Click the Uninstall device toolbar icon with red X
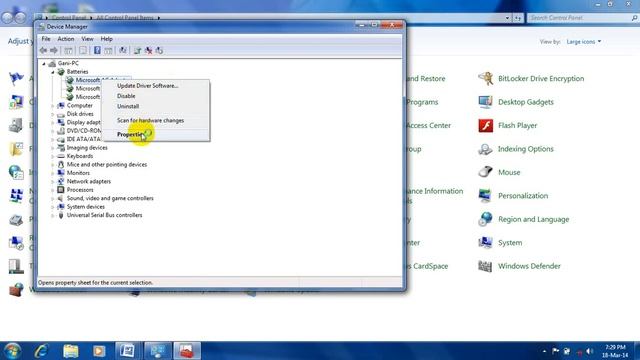640x360 pixels. 149,50
